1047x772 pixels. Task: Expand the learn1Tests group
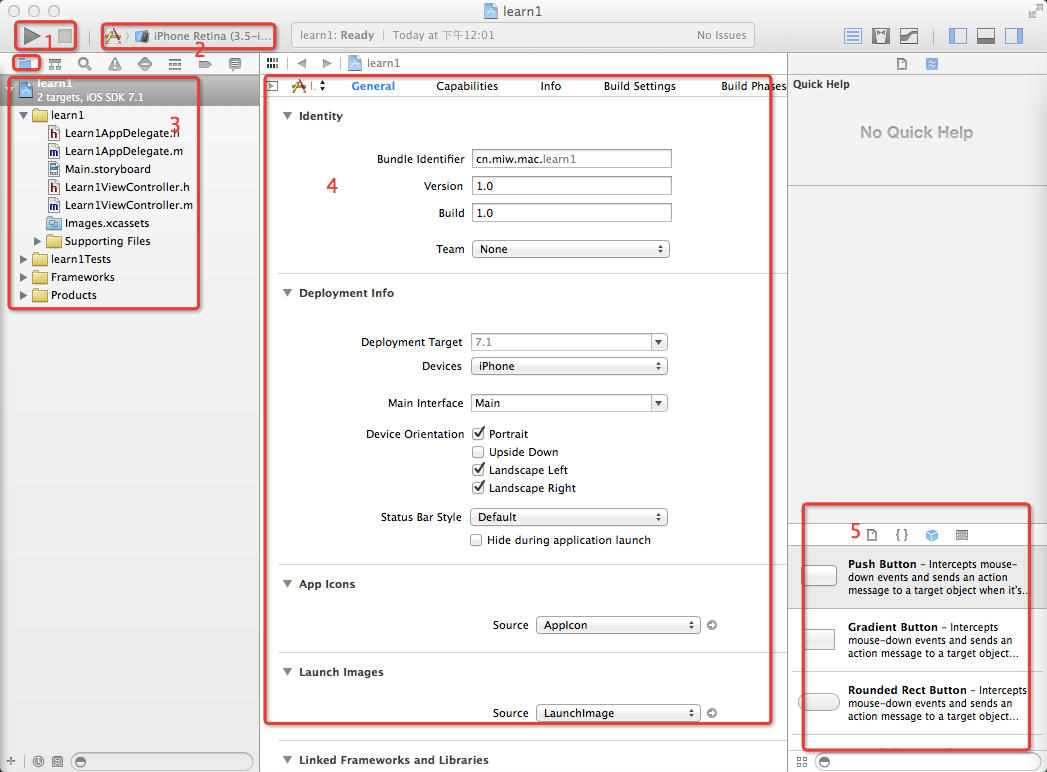[x=23, y=259]
